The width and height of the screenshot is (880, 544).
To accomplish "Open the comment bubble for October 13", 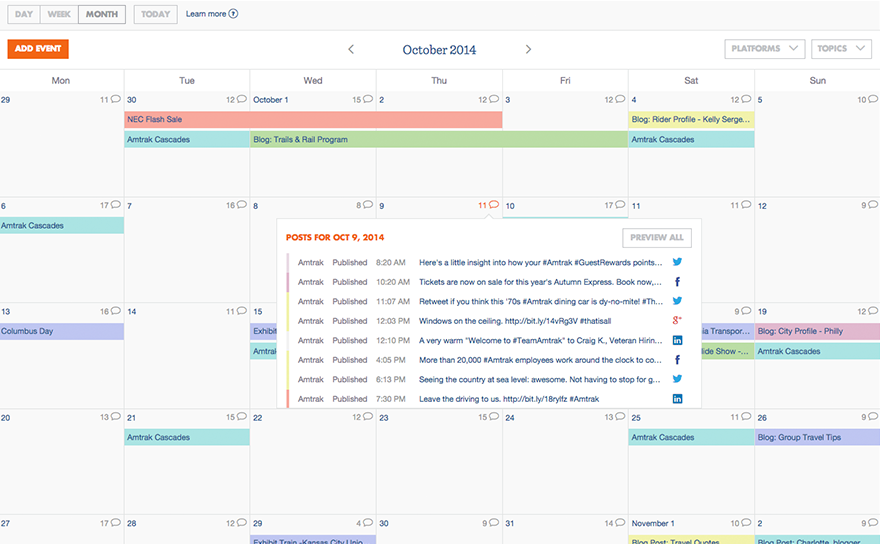I will [116, 310].
